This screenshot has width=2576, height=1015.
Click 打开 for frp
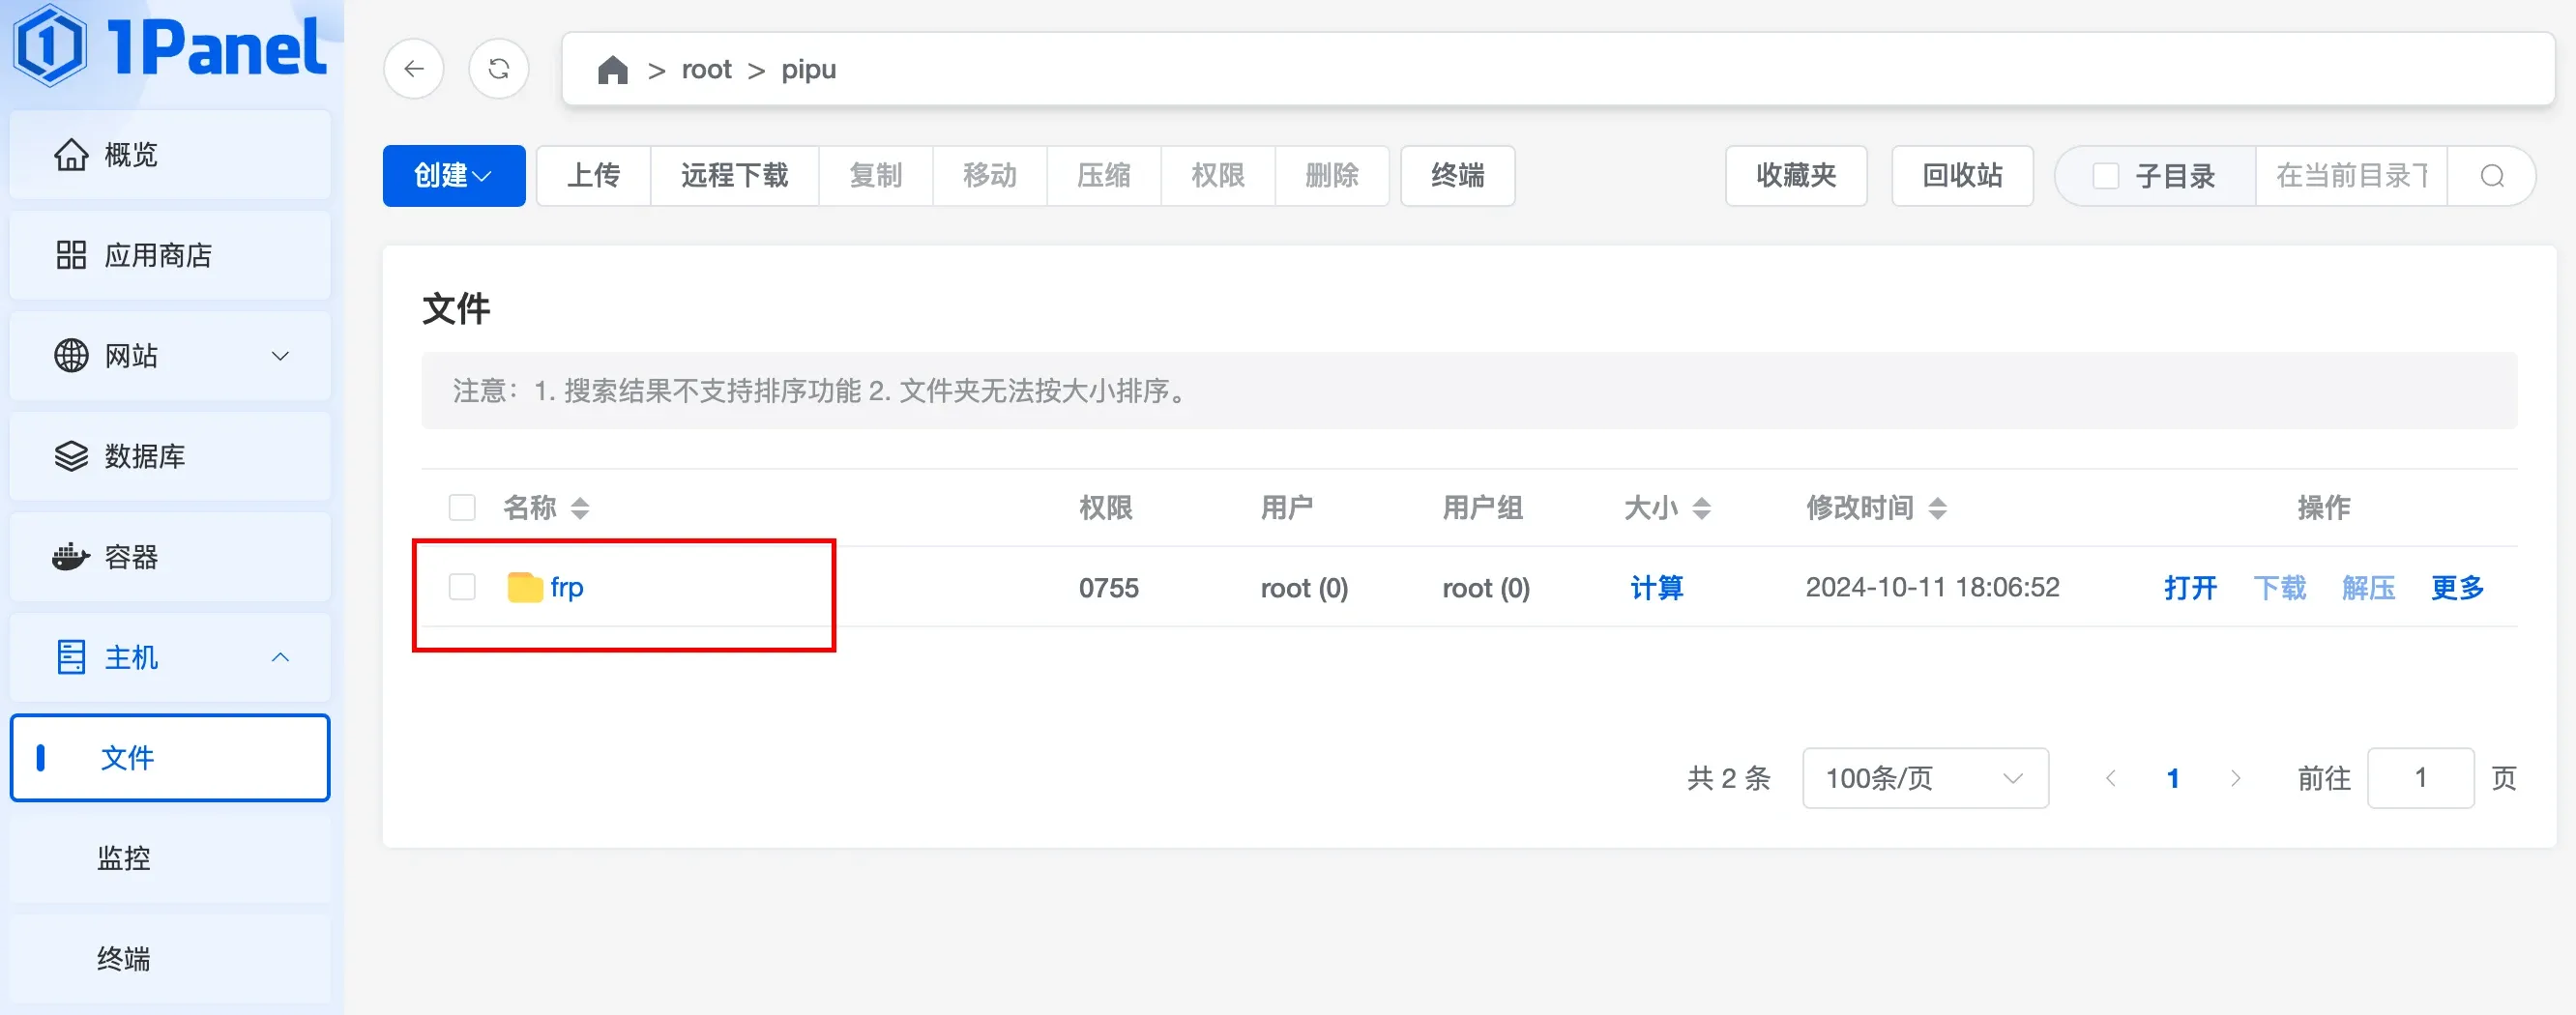point(2190,587)
